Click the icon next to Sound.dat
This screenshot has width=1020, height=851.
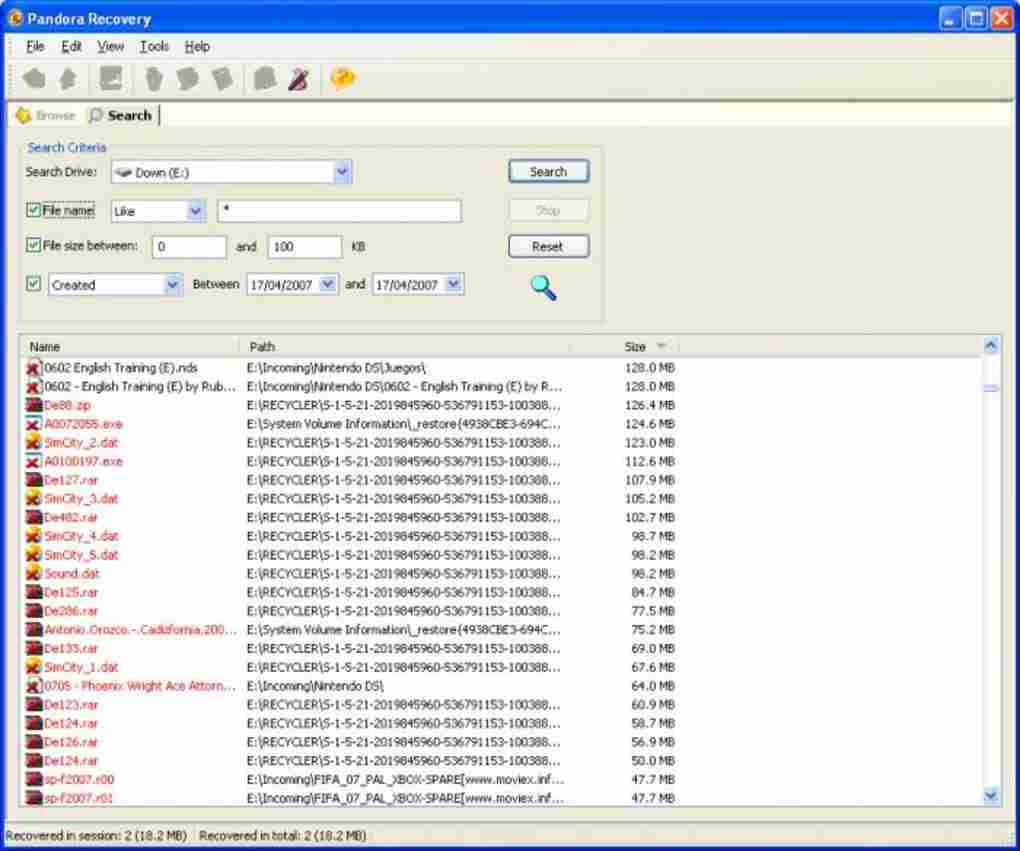(x=34, y=574)
